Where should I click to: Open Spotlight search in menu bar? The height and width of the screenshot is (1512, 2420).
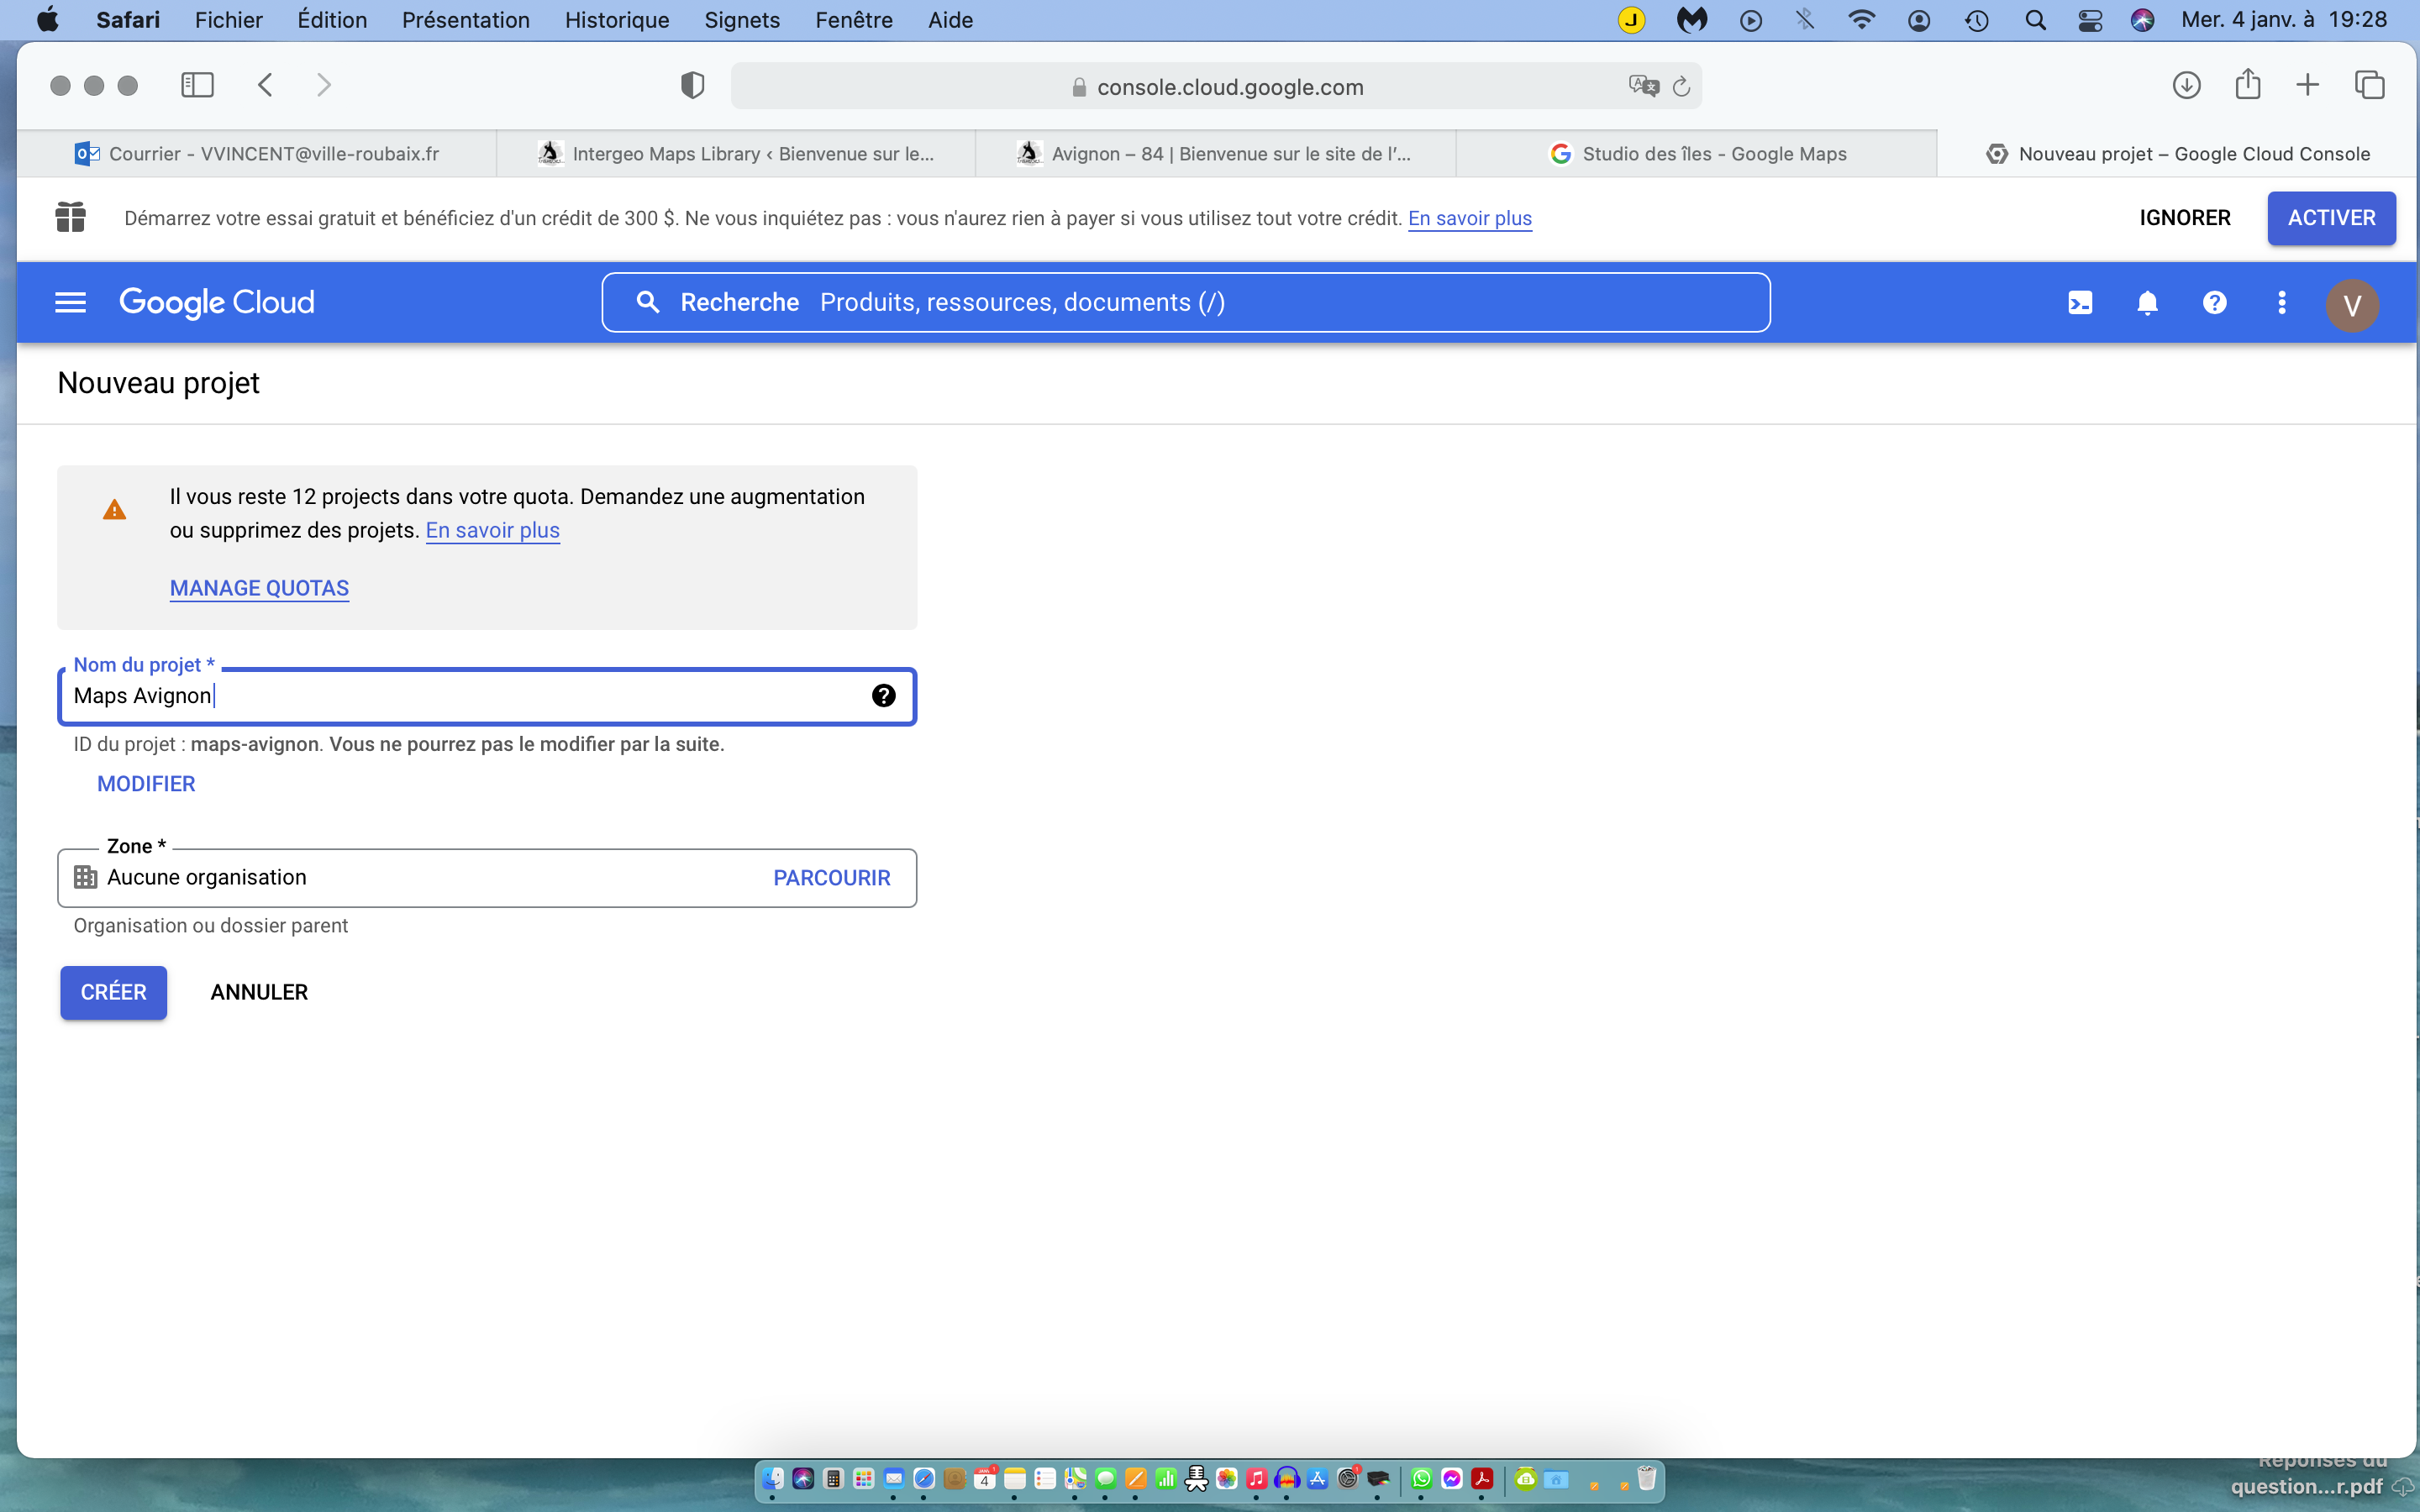click(2035, 20)
